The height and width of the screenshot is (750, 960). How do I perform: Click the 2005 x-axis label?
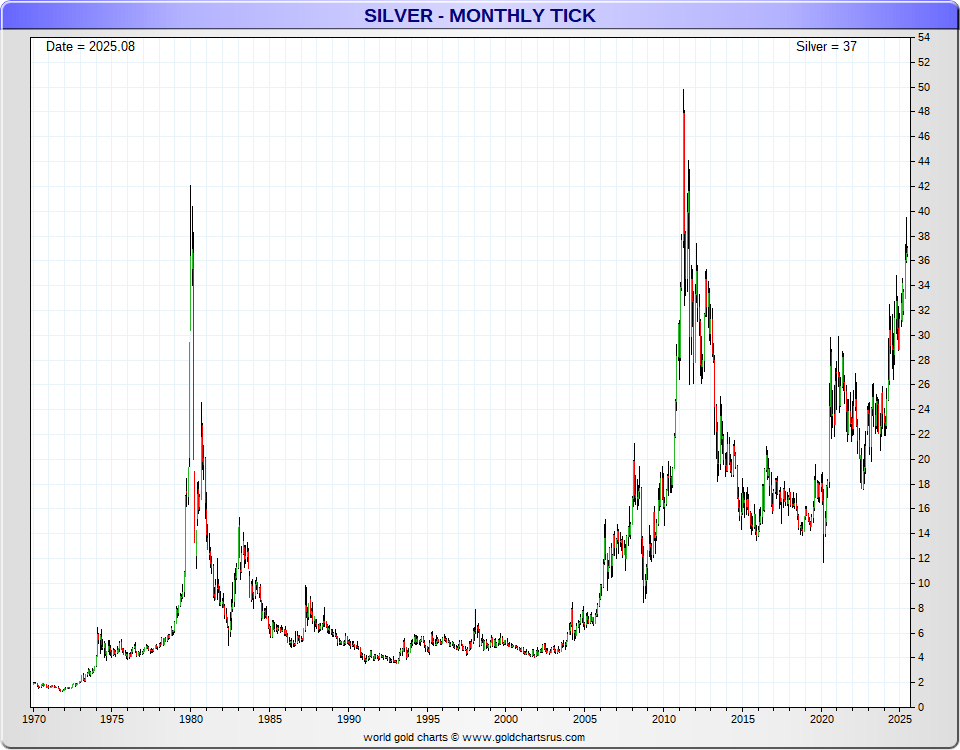pyautogui.click(x=585, y=719)
